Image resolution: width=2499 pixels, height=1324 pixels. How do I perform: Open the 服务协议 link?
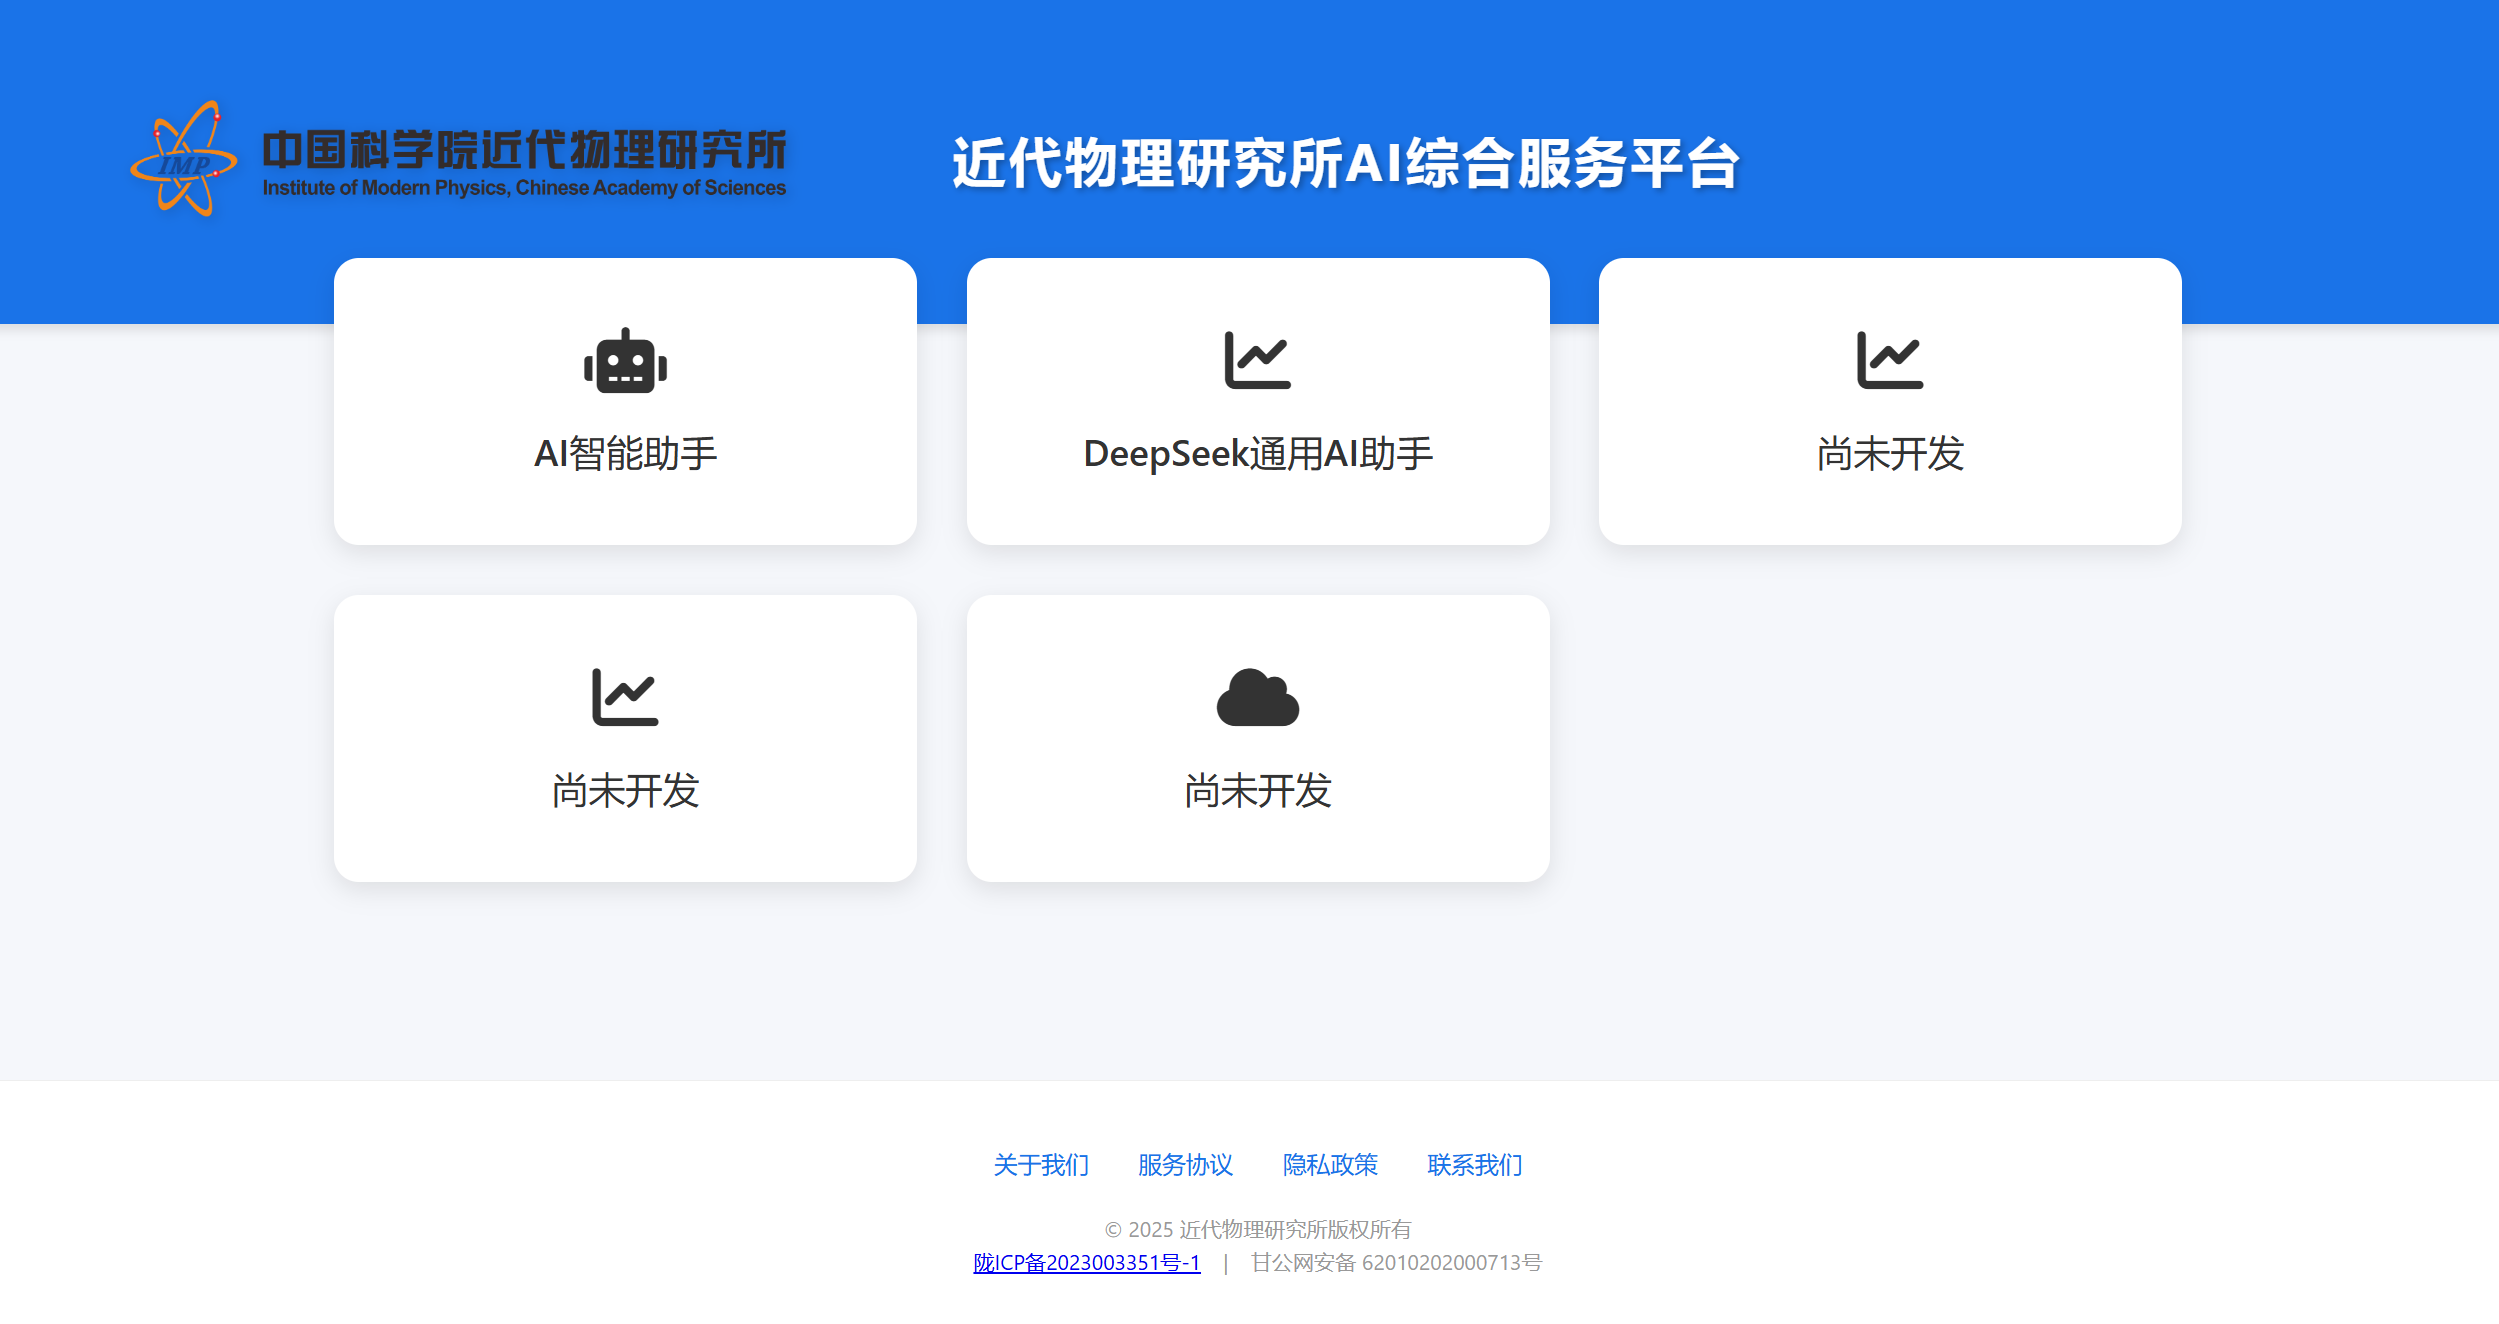point(1185,1165)
